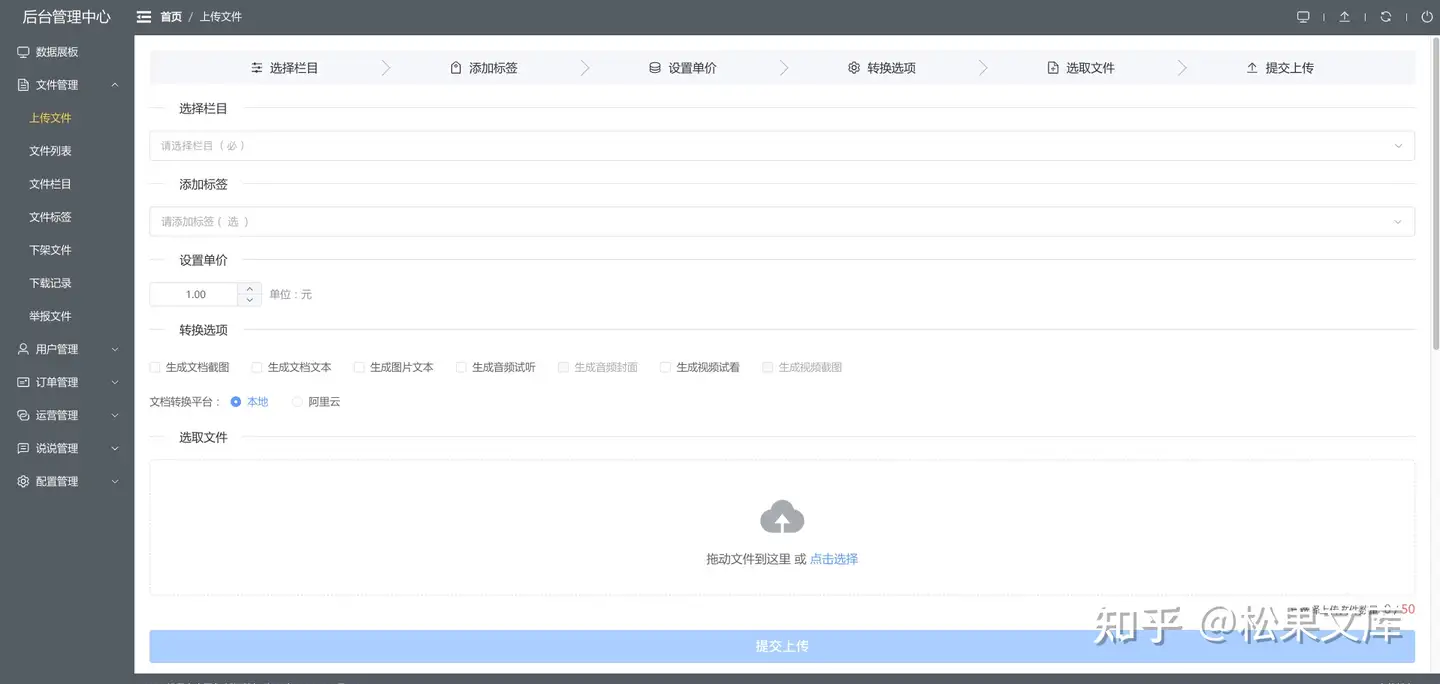Expand the 用户管理 menu chevron

(115, 349)
